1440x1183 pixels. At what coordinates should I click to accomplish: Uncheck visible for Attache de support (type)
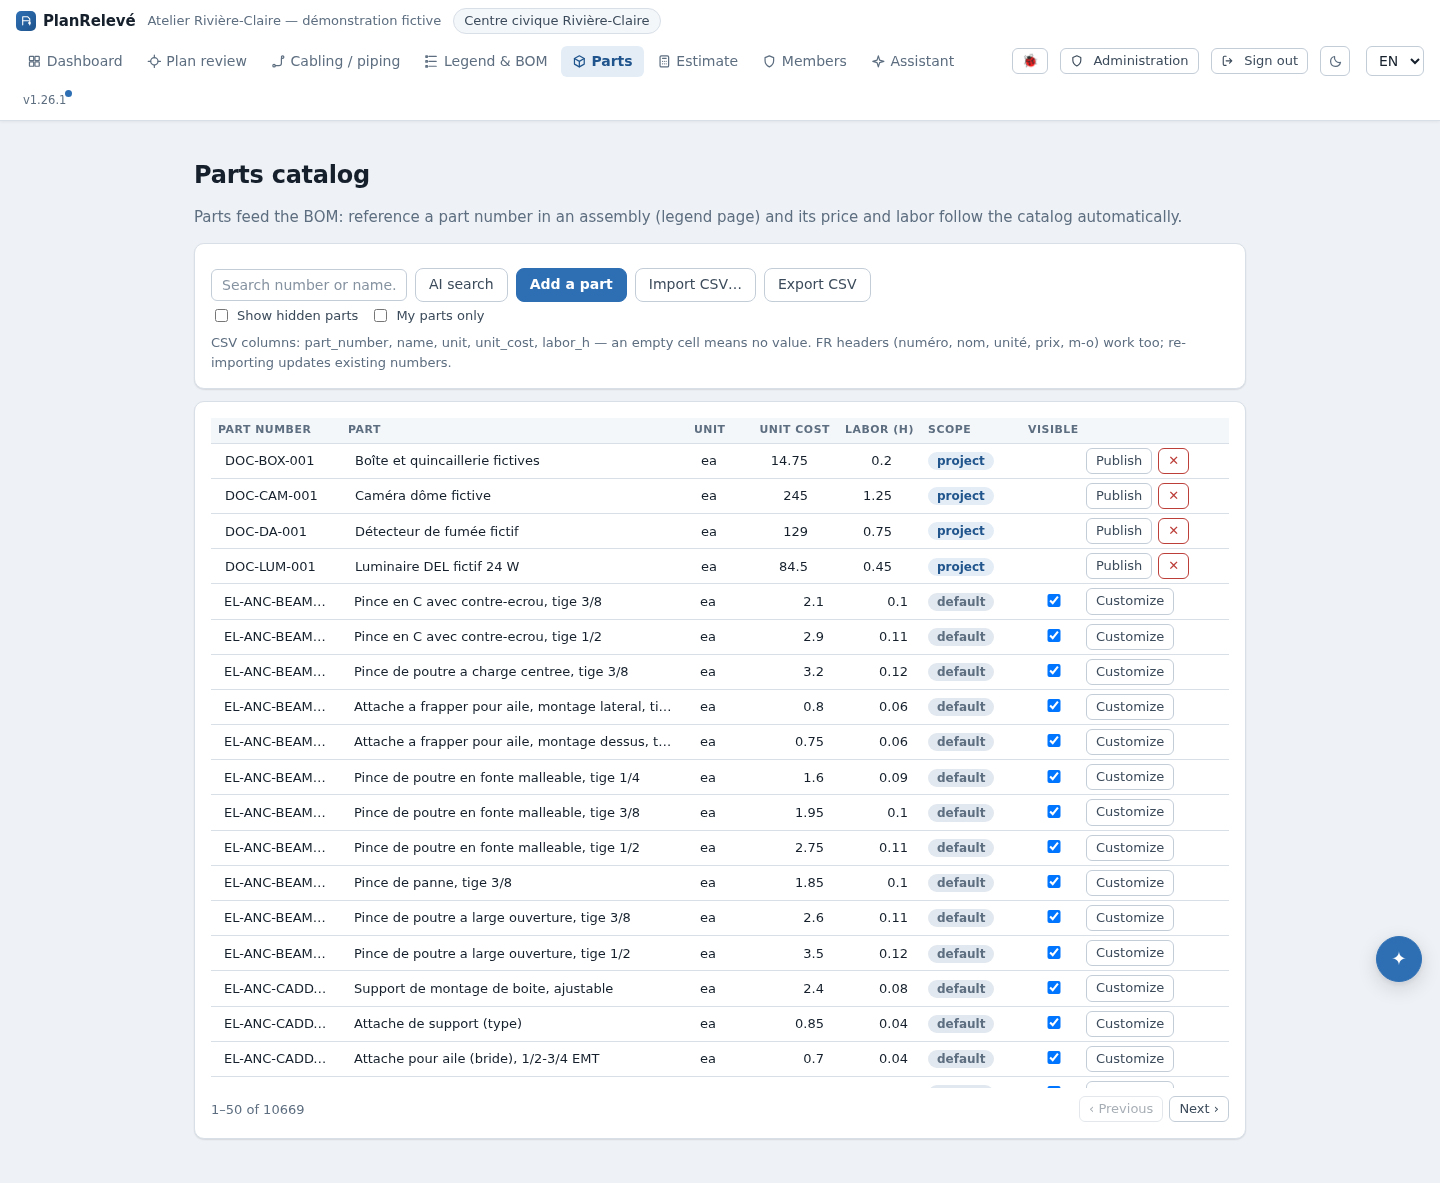click(1054, 1023)
